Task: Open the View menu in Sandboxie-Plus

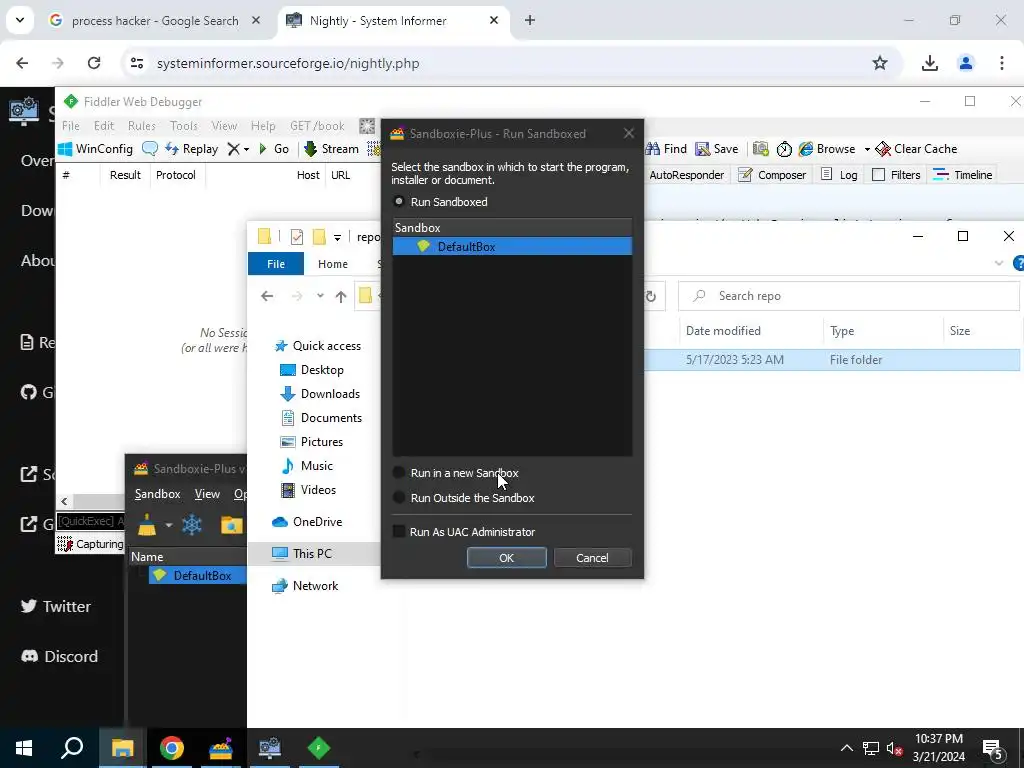Action: click(x=207, y=494)
